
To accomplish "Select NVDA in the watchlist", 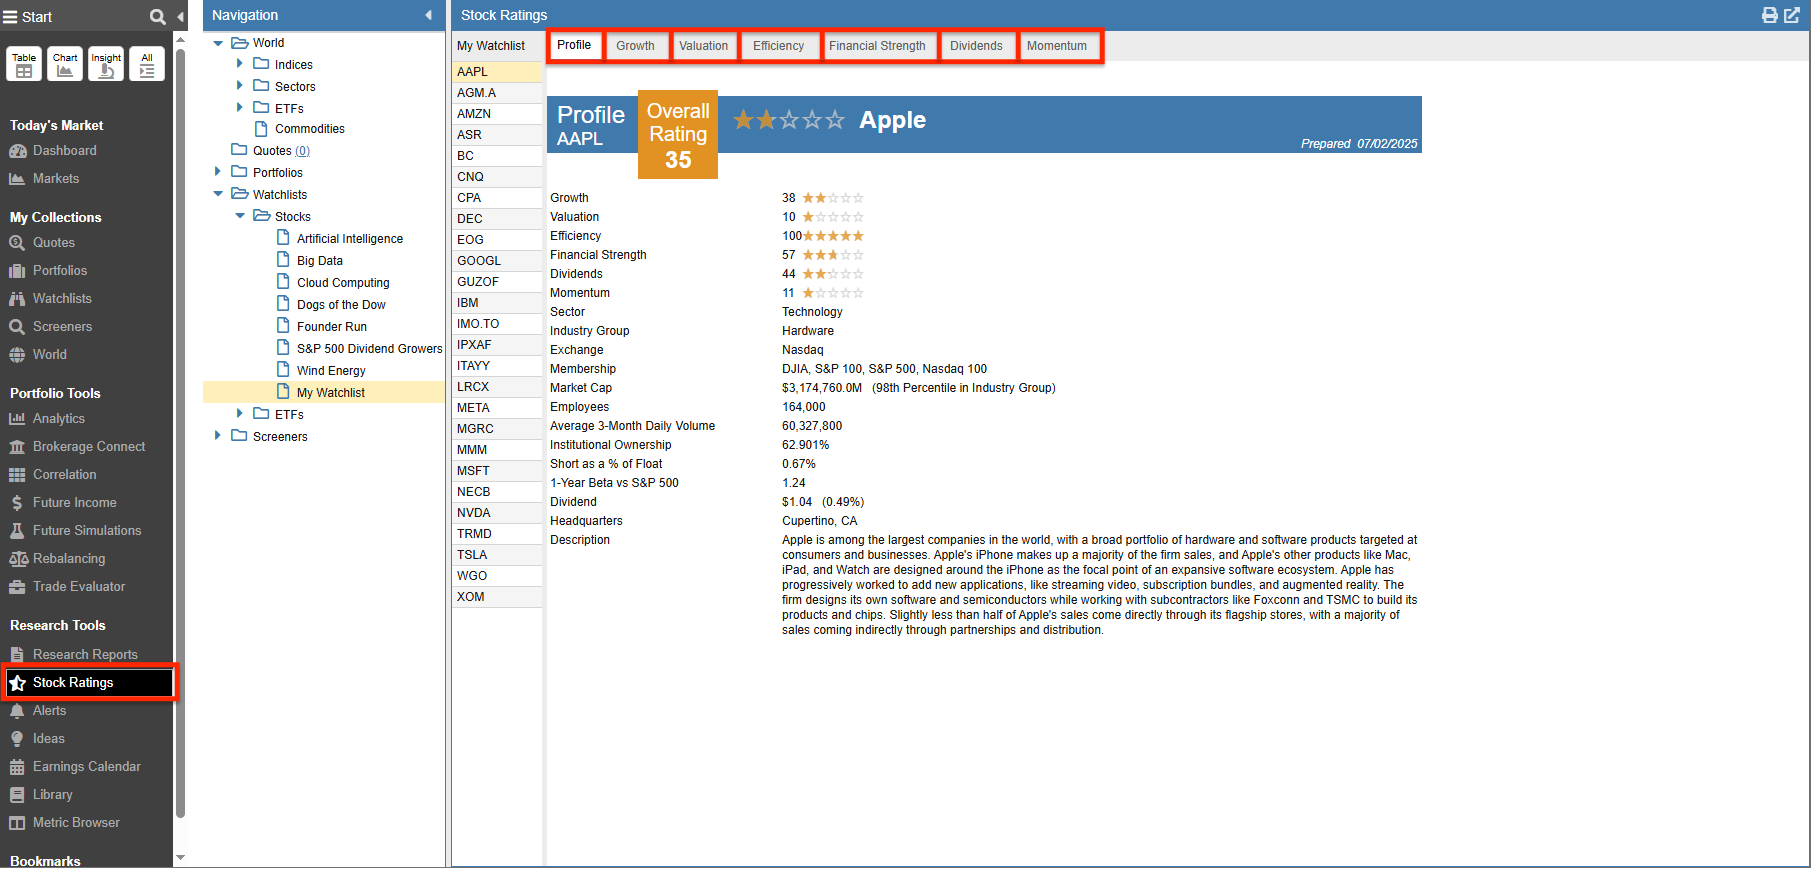I will 474,513.
